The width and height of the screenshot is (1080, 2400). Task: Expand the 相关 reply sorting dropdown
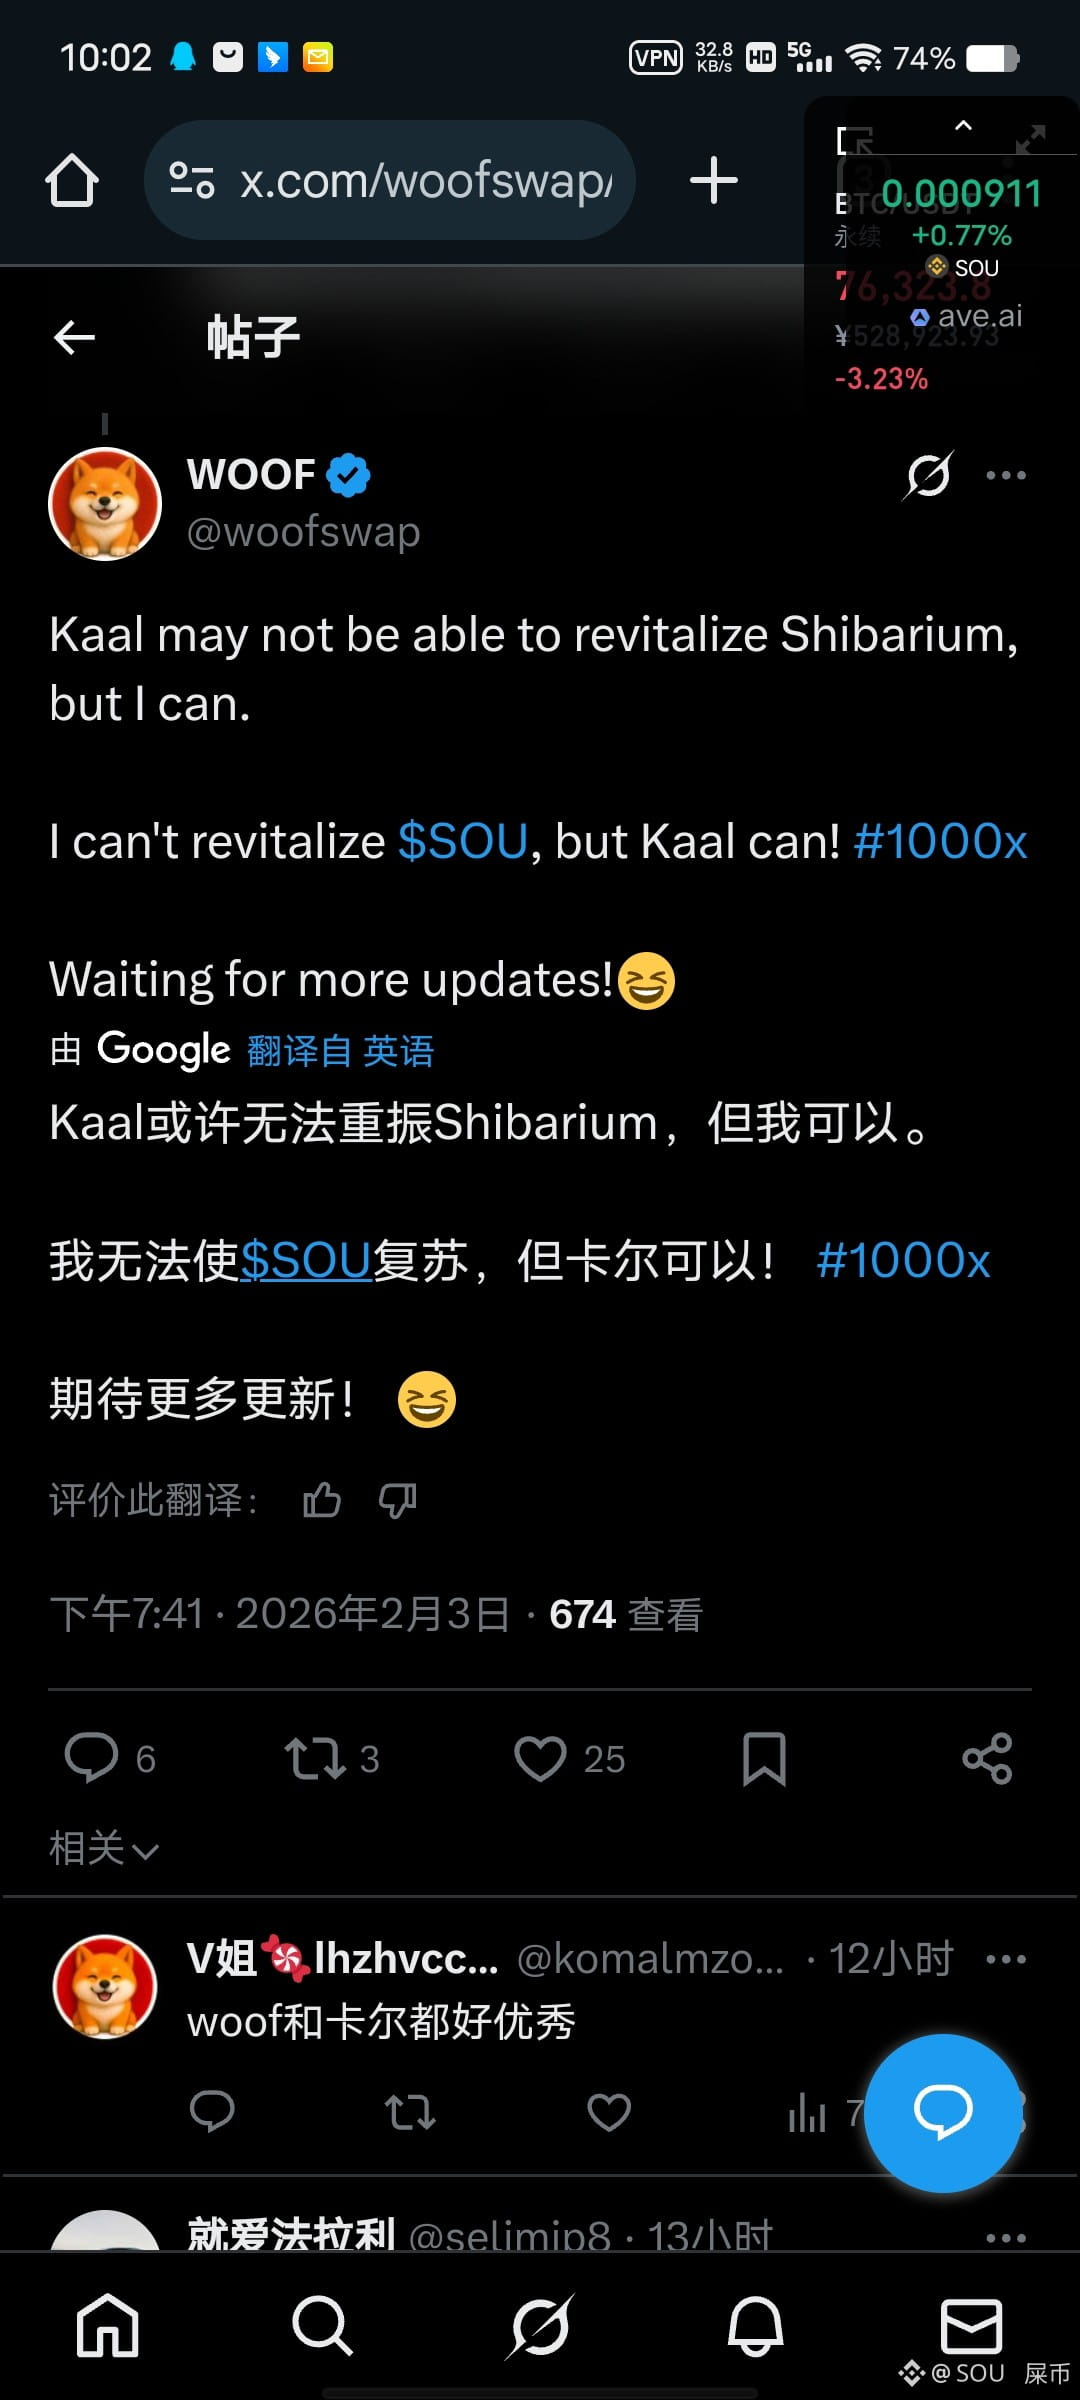point(104,1848)
